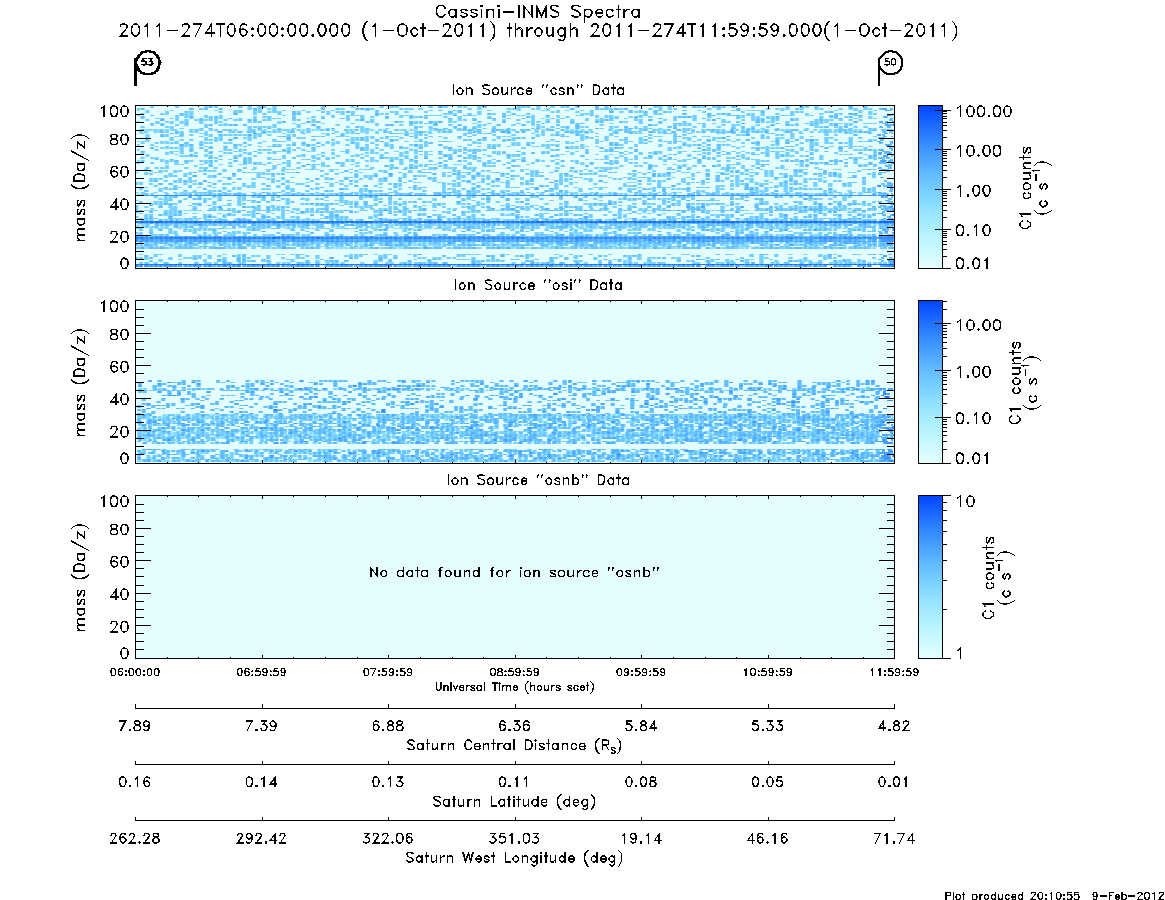Click the 0.16 latitude value
1165x900 pixels.
click(x=134, y=782)
